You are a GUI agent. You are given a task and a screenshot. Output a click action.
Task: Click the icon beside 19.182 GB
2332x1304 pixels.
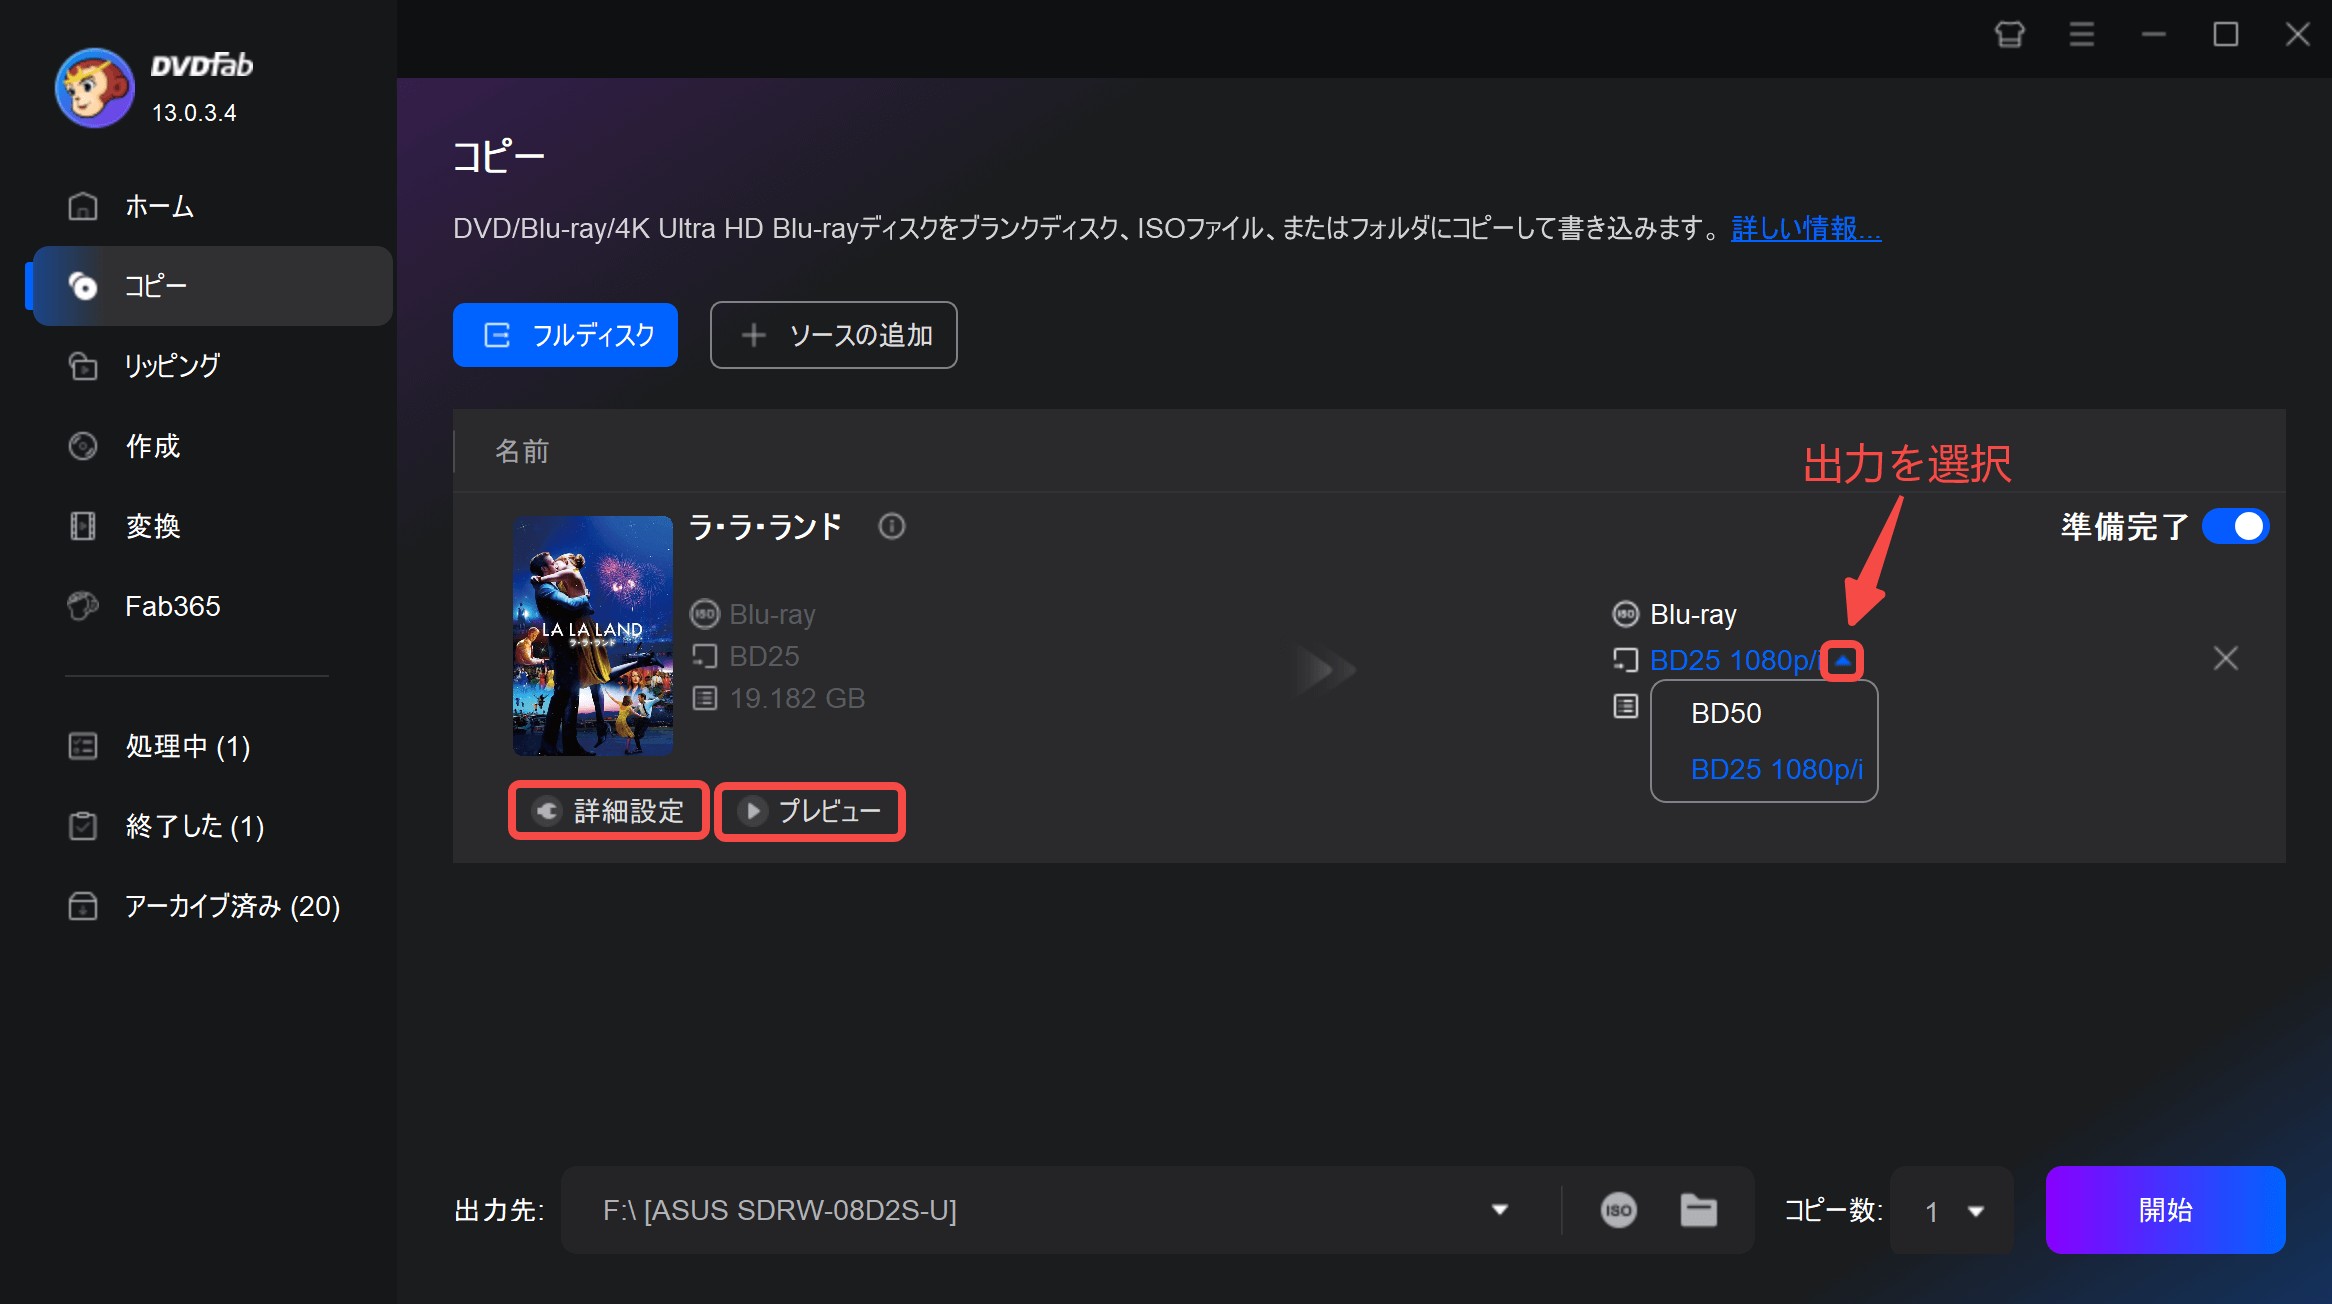pos(705,698)
